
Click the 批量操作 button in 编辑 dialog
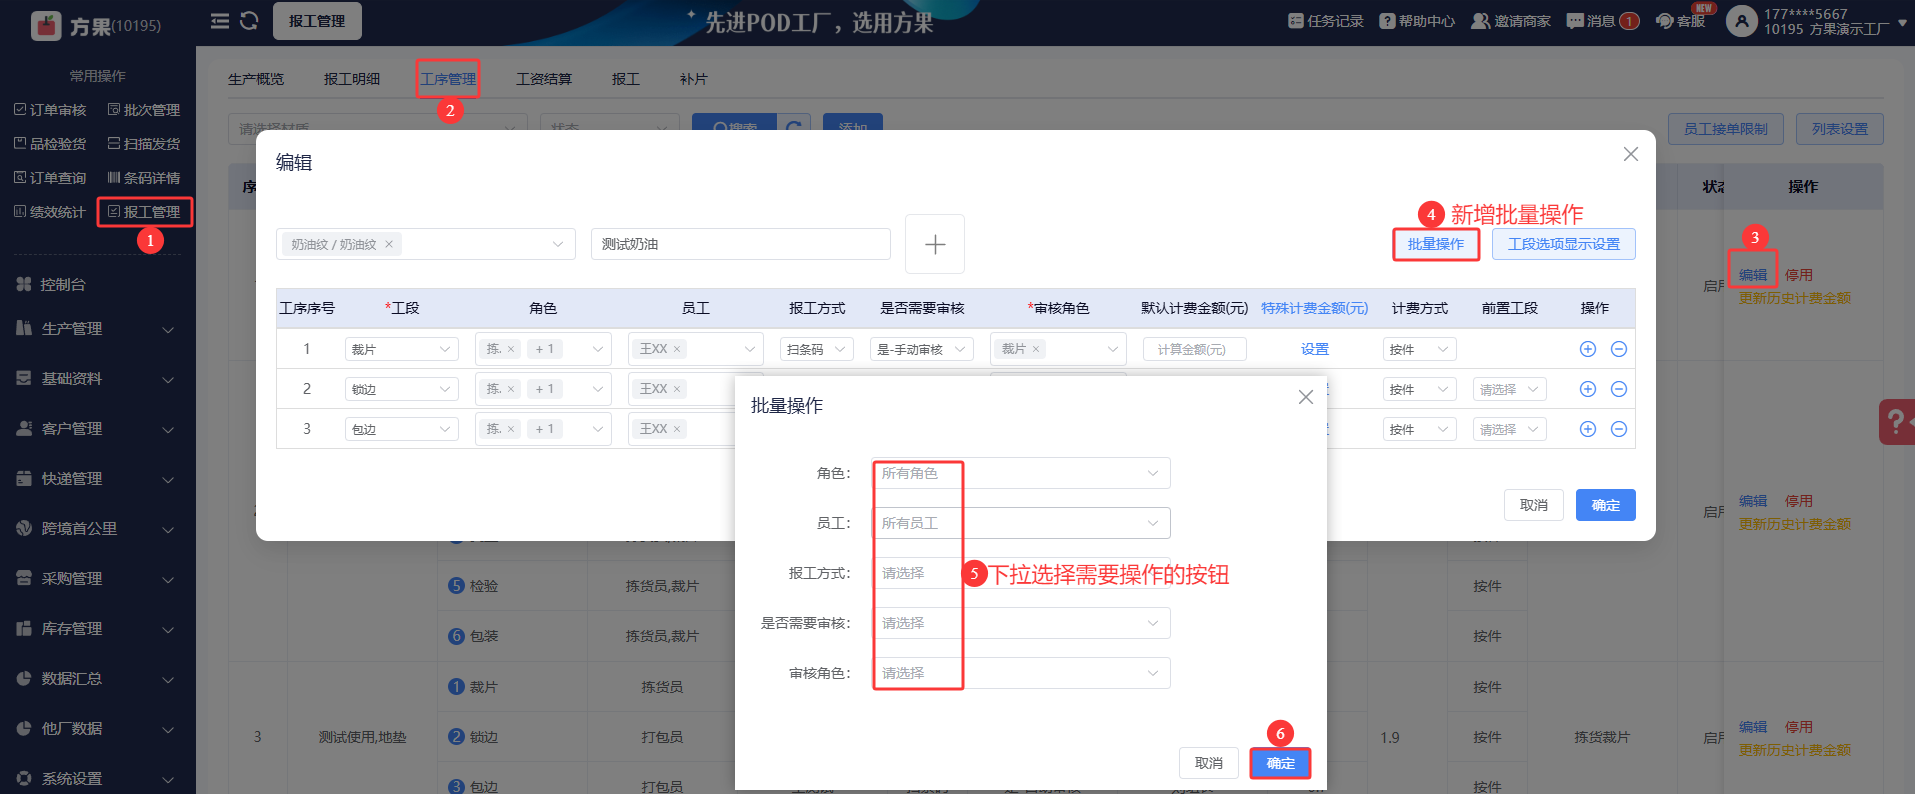1436,244
